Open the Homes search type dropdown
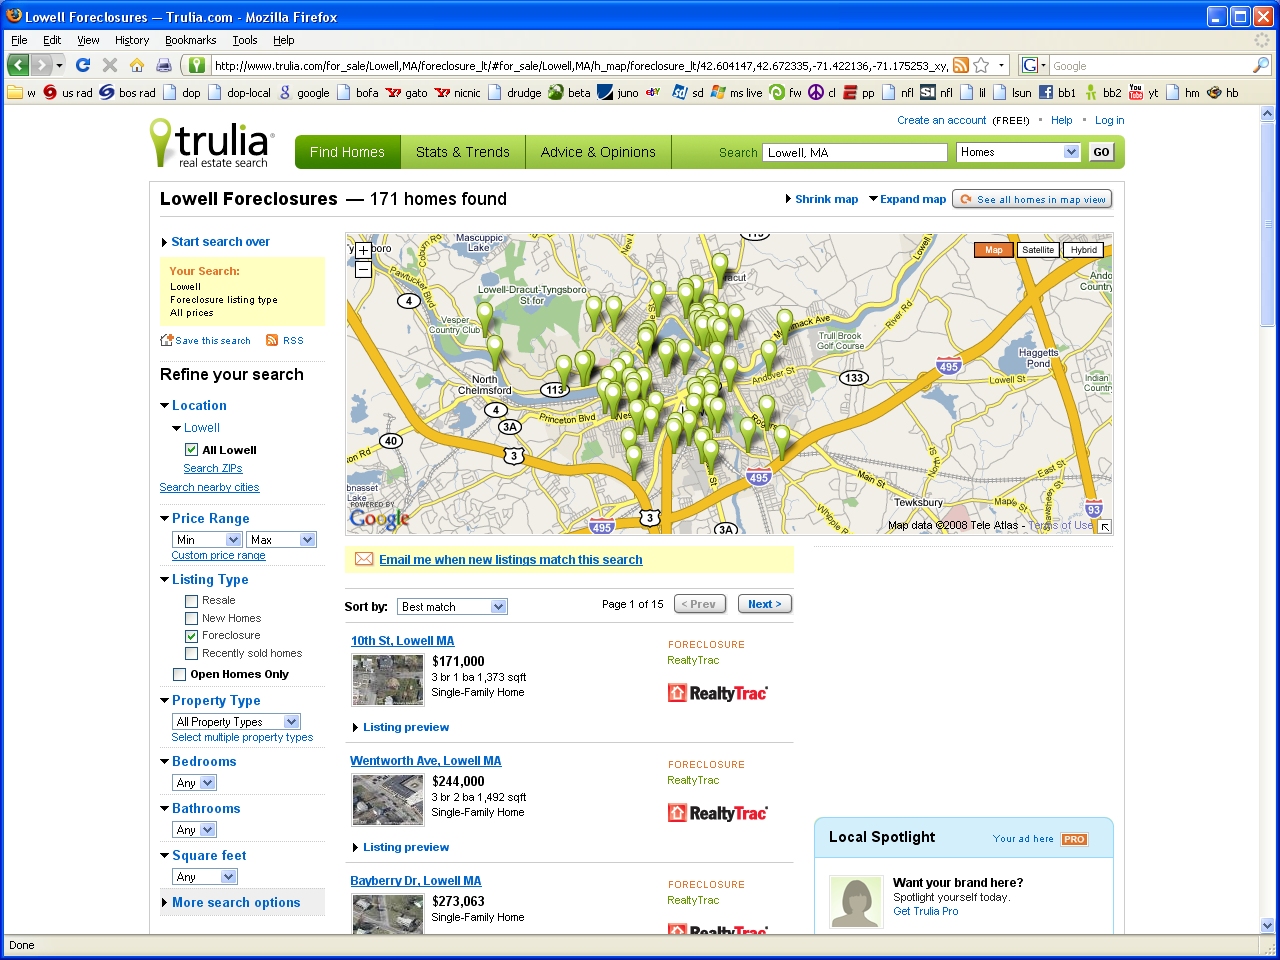The image size is (1280, 960). tap(1018, 152)
